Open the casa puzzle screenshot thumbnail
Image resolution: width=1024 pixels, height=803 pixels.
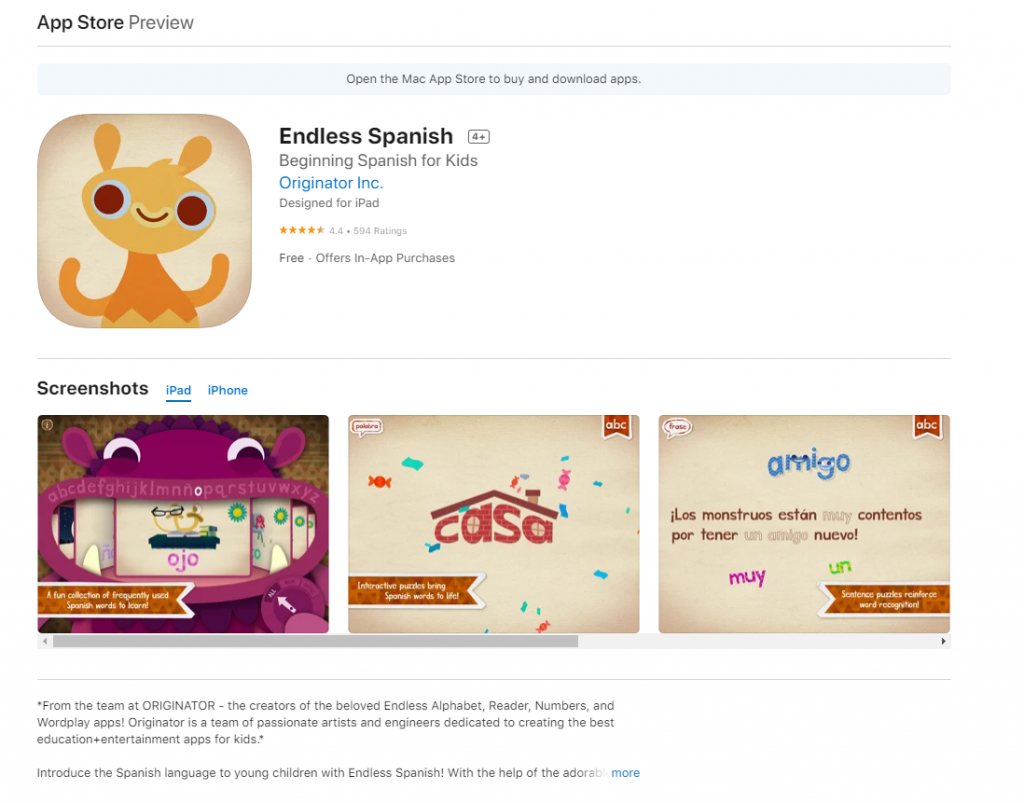pos(494,524)
